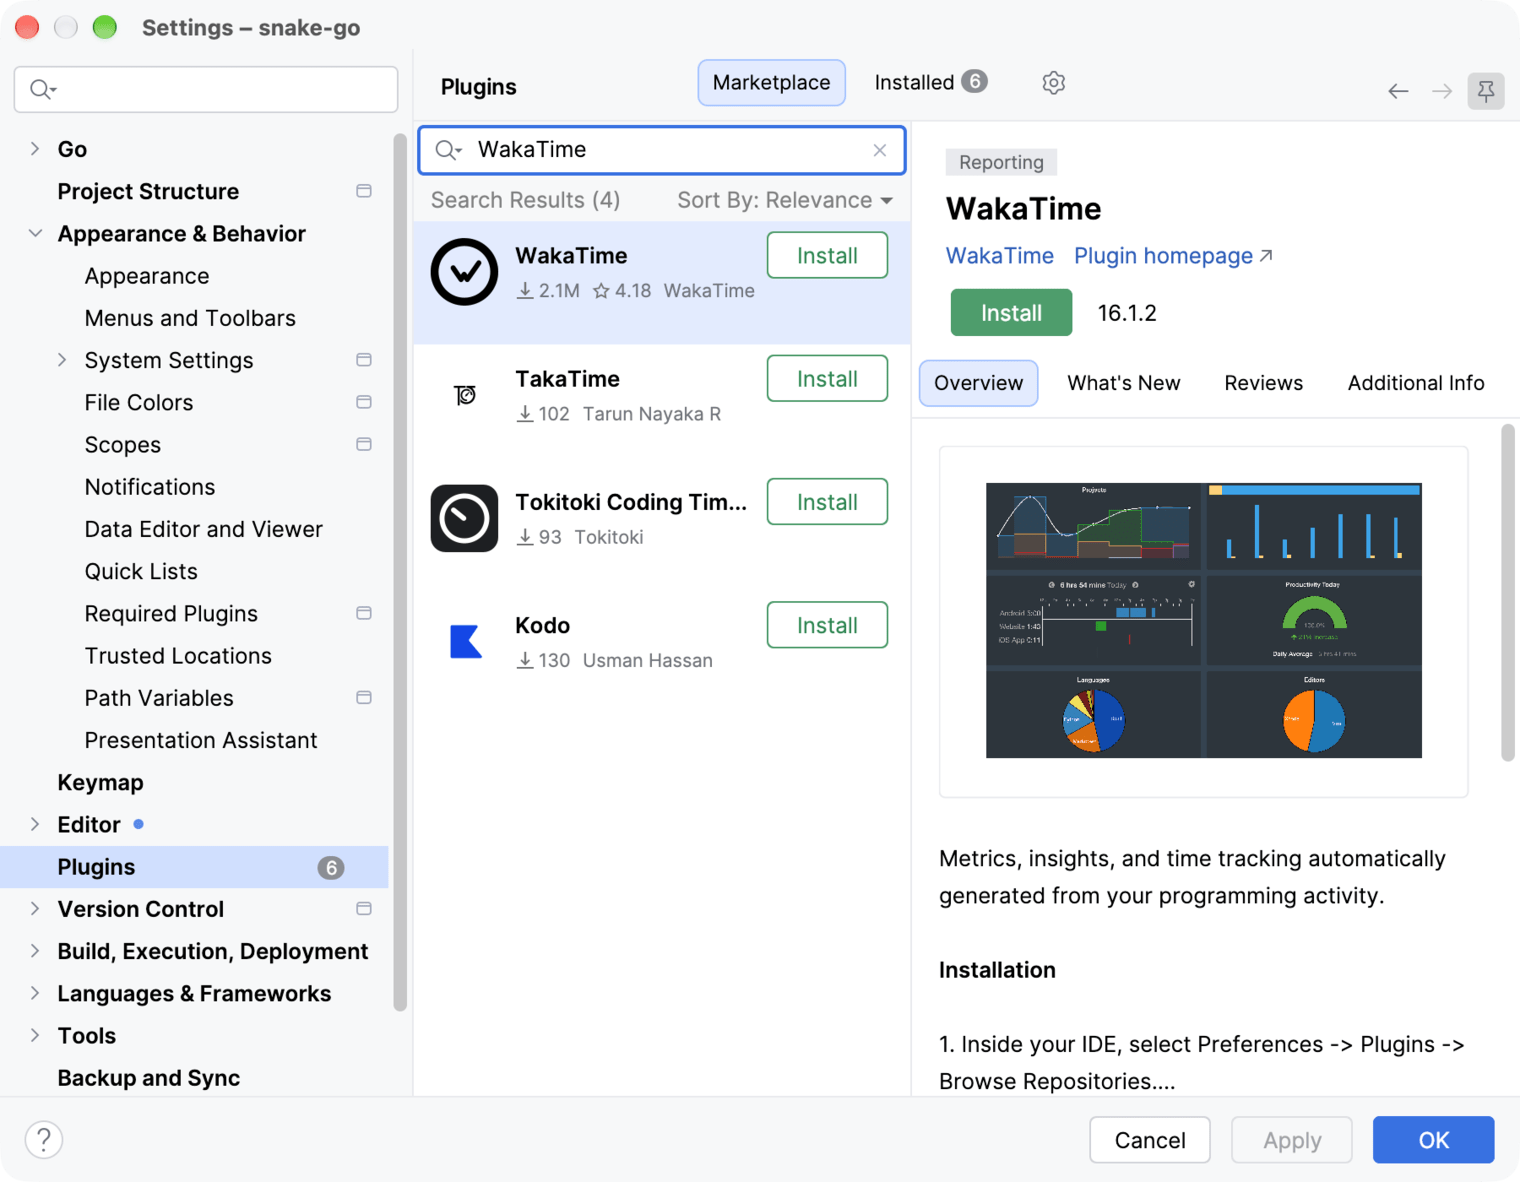Image resolution: width=1520 pixels, height=1182 pixels.
Task: Click Scopes project-level indicator icon
Action: coord(364,444)
